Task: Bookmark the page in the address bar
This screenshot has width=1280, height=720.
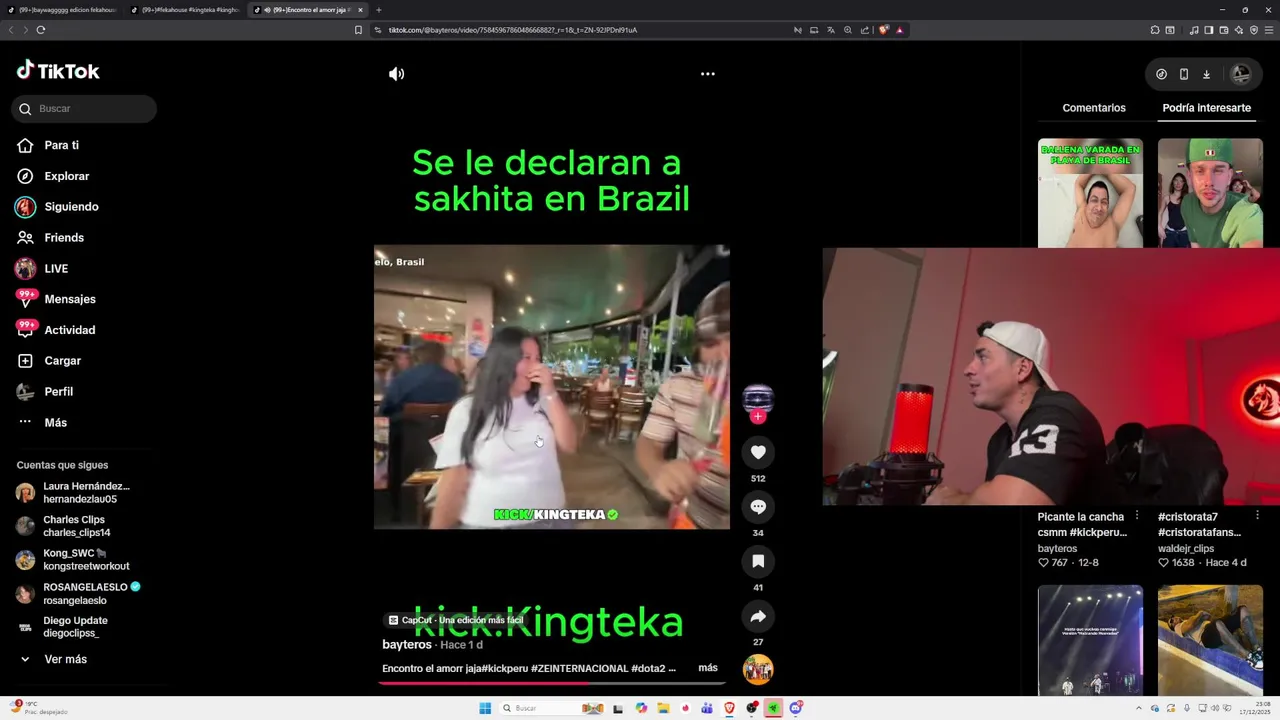Action: coord(358,30)
